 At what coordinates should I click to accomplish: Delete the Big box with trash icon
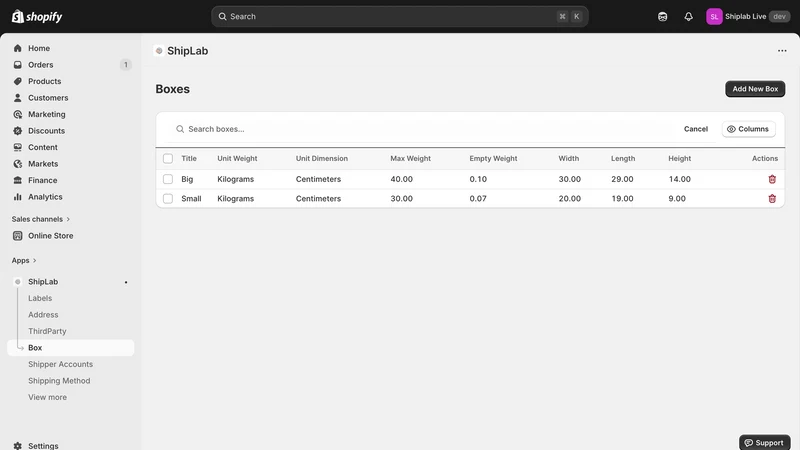[772, 179]
